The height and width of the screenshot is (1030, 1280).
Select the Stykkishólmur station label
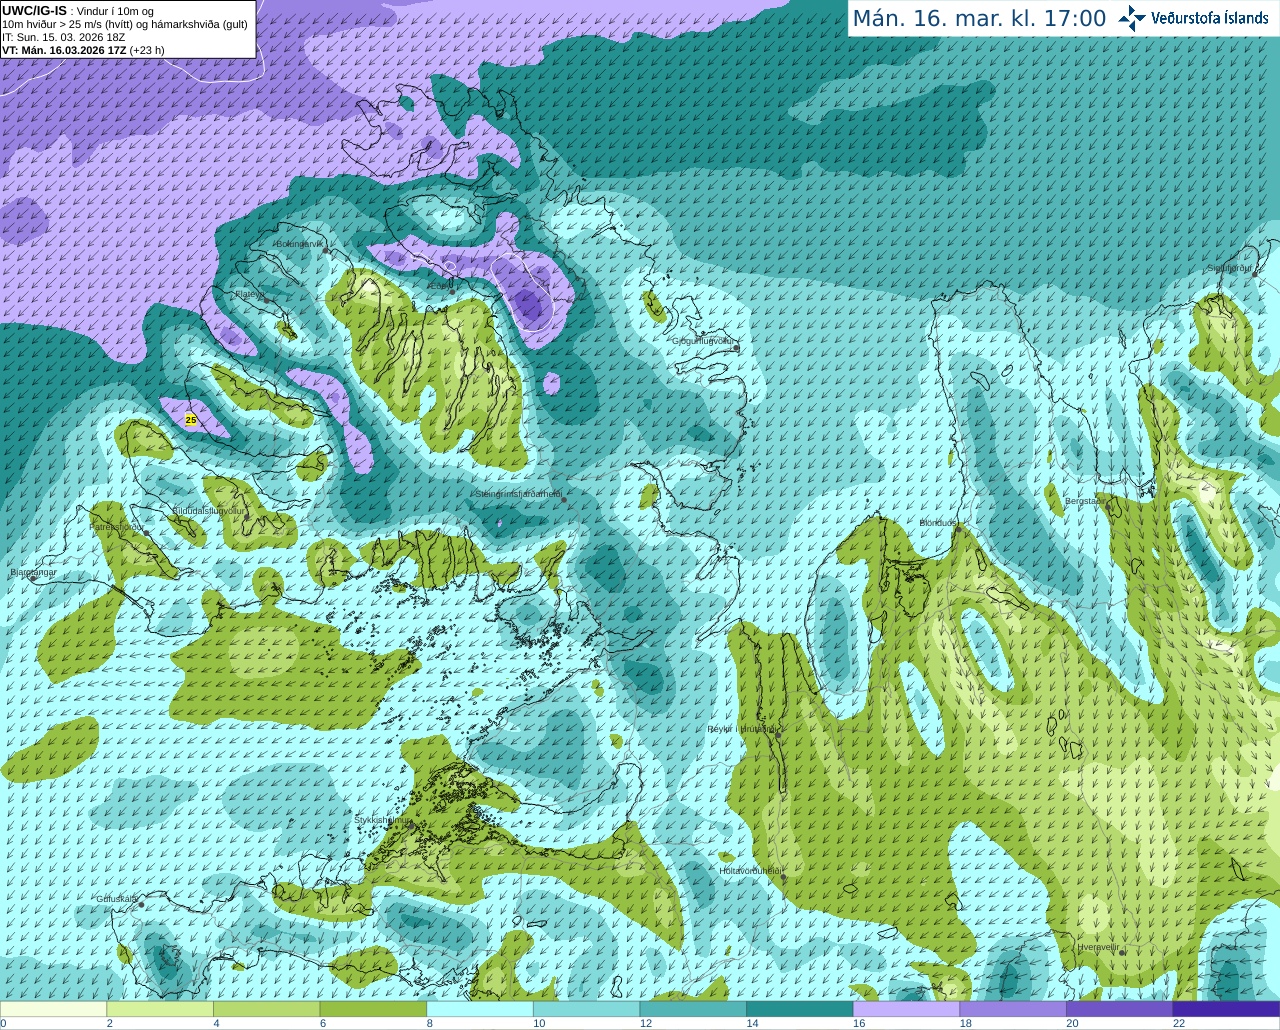point(382,820)
